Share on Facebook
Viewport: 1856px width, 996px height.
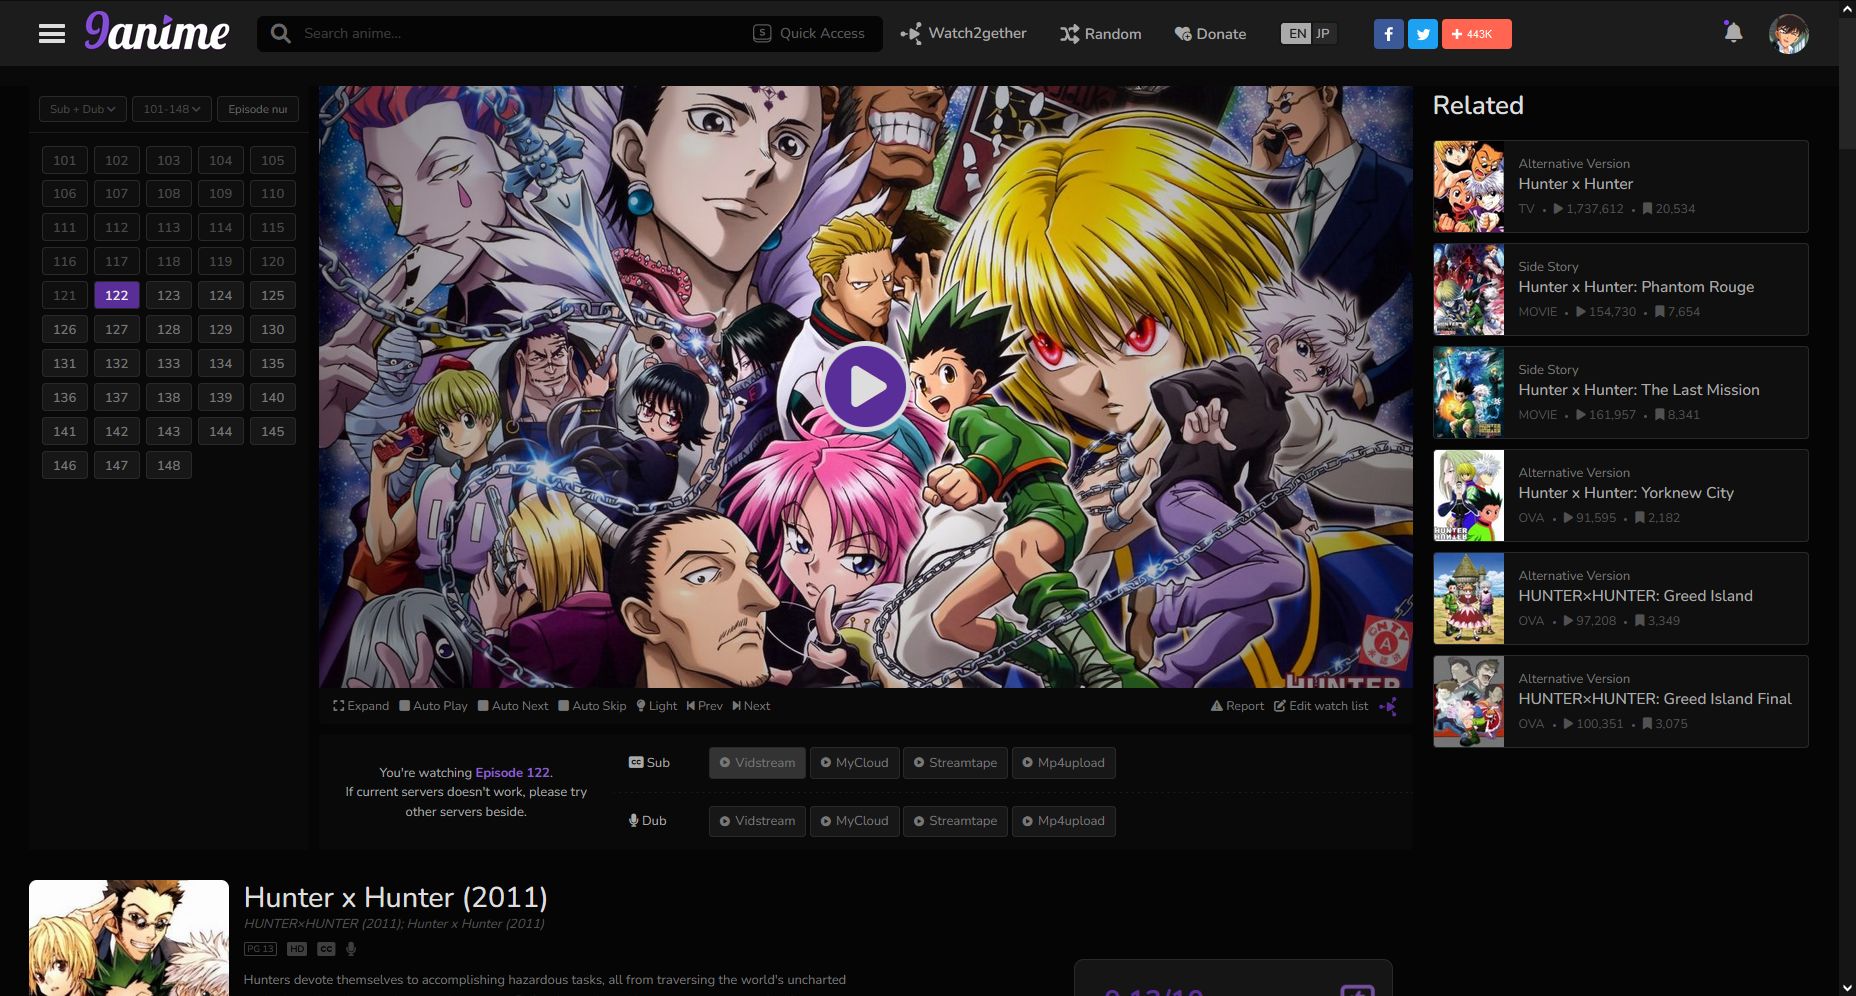coord(1388,34)
